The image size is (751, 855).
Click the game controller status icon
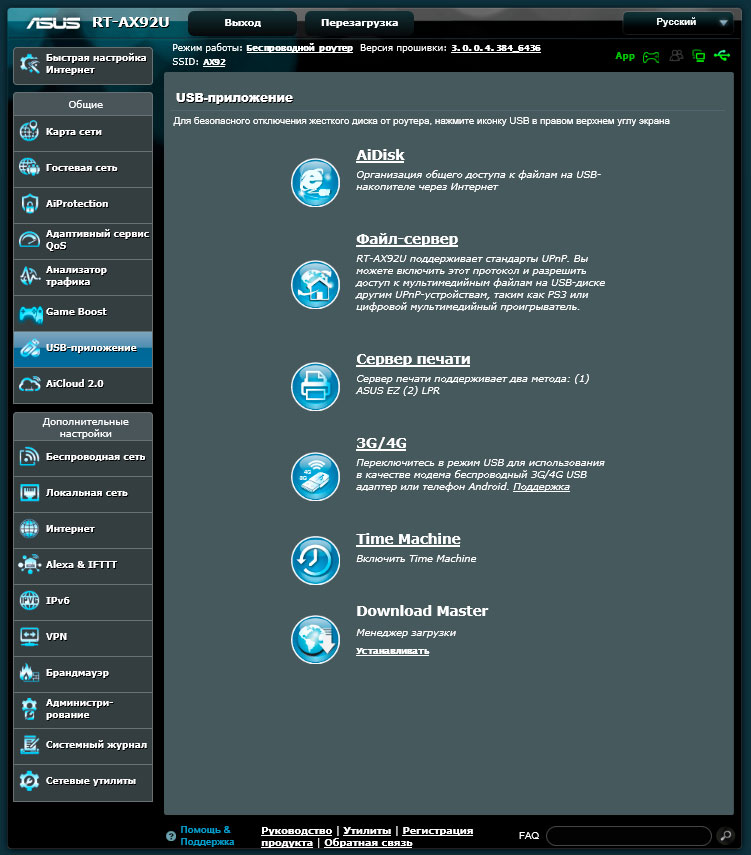pos(651,57)
